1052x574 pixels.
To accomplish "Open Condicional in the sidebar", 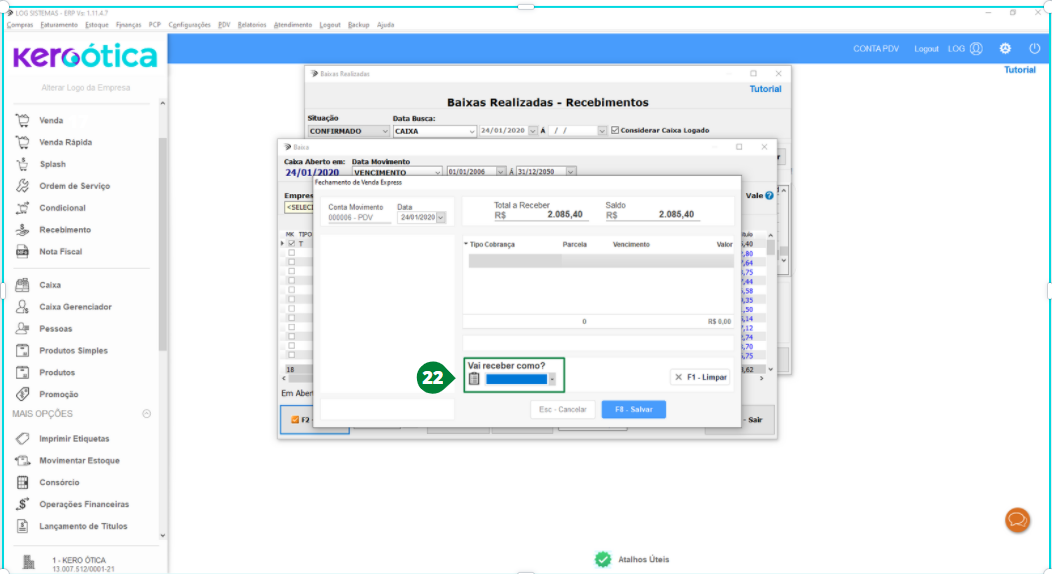I will pos(62,208).
